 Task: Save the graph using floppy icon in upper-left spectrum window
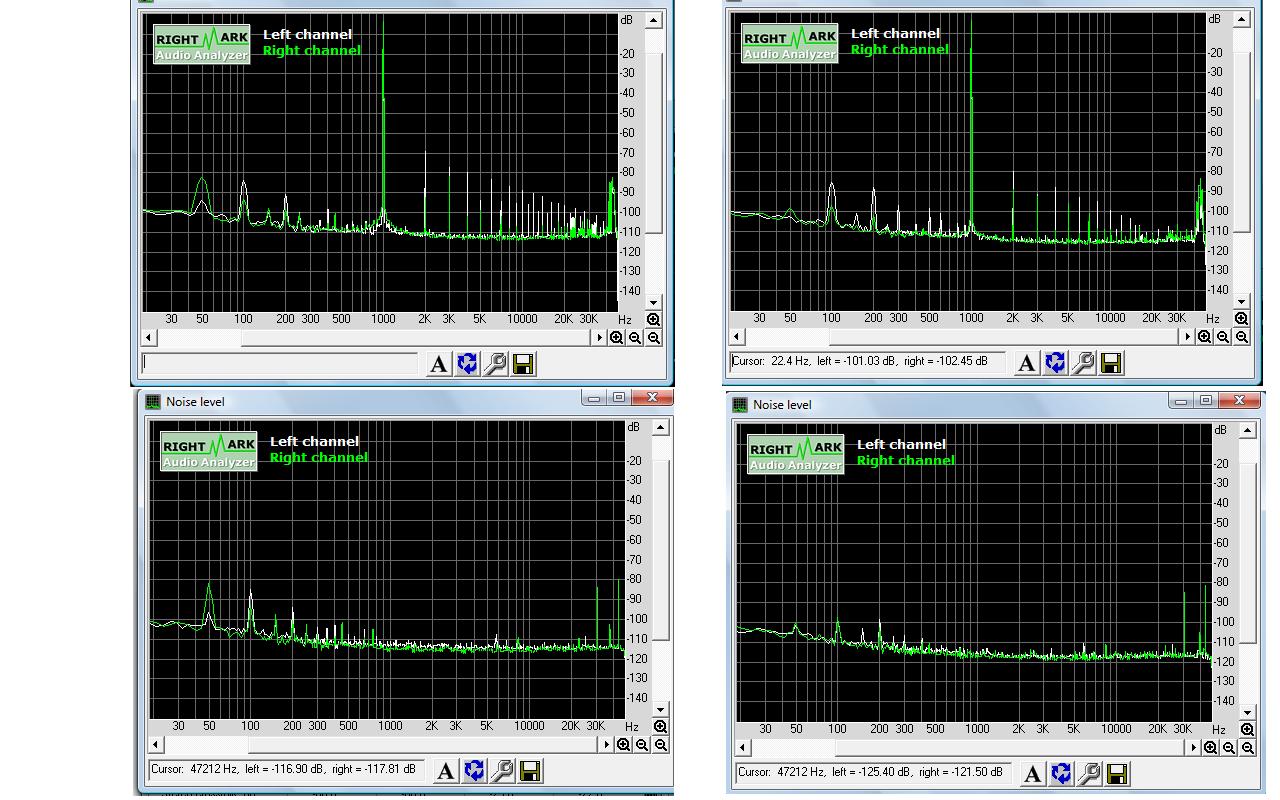(523, 364)
